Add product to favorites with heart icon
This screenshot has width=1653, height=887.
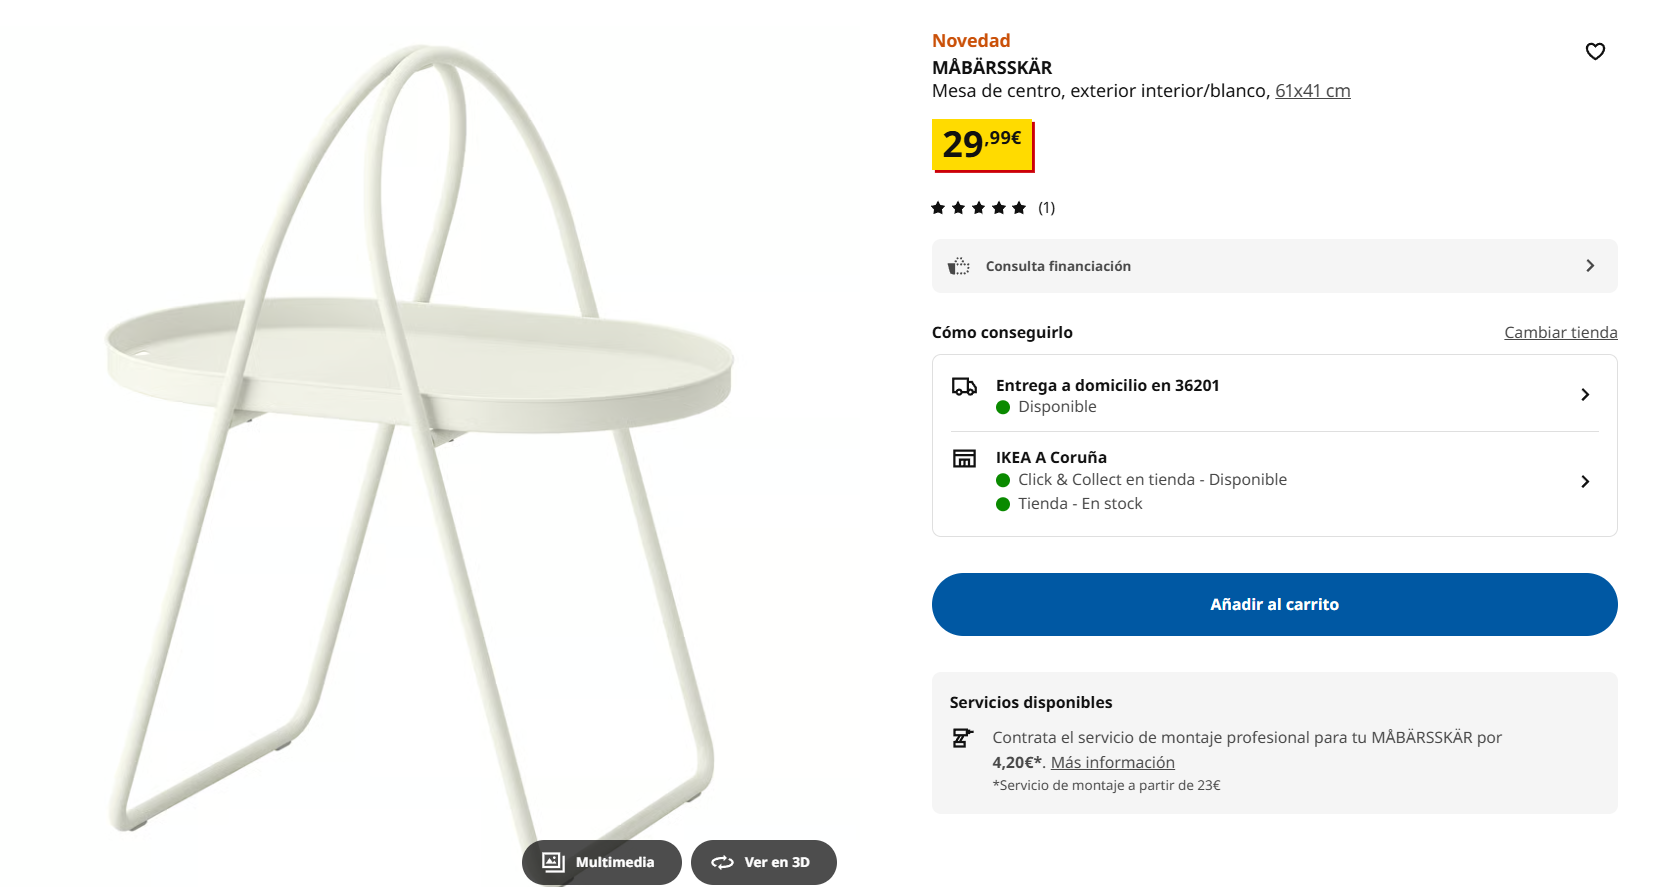[1595, 51]
